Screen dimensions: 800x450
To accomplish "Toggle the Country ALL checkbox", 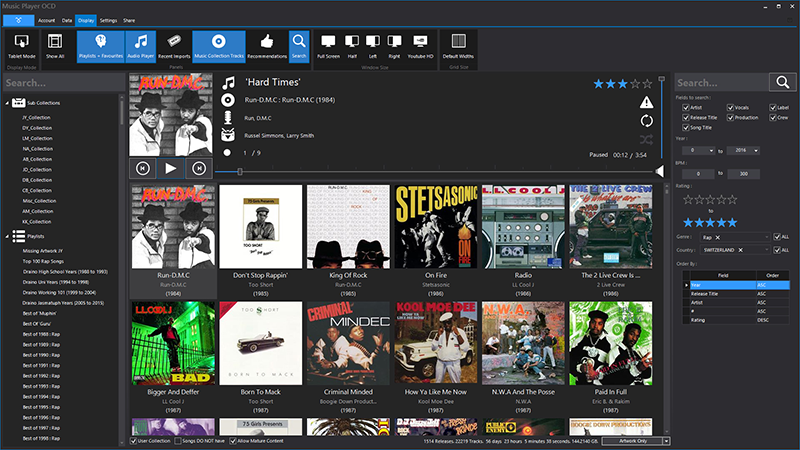I will [x=777, y=250].
